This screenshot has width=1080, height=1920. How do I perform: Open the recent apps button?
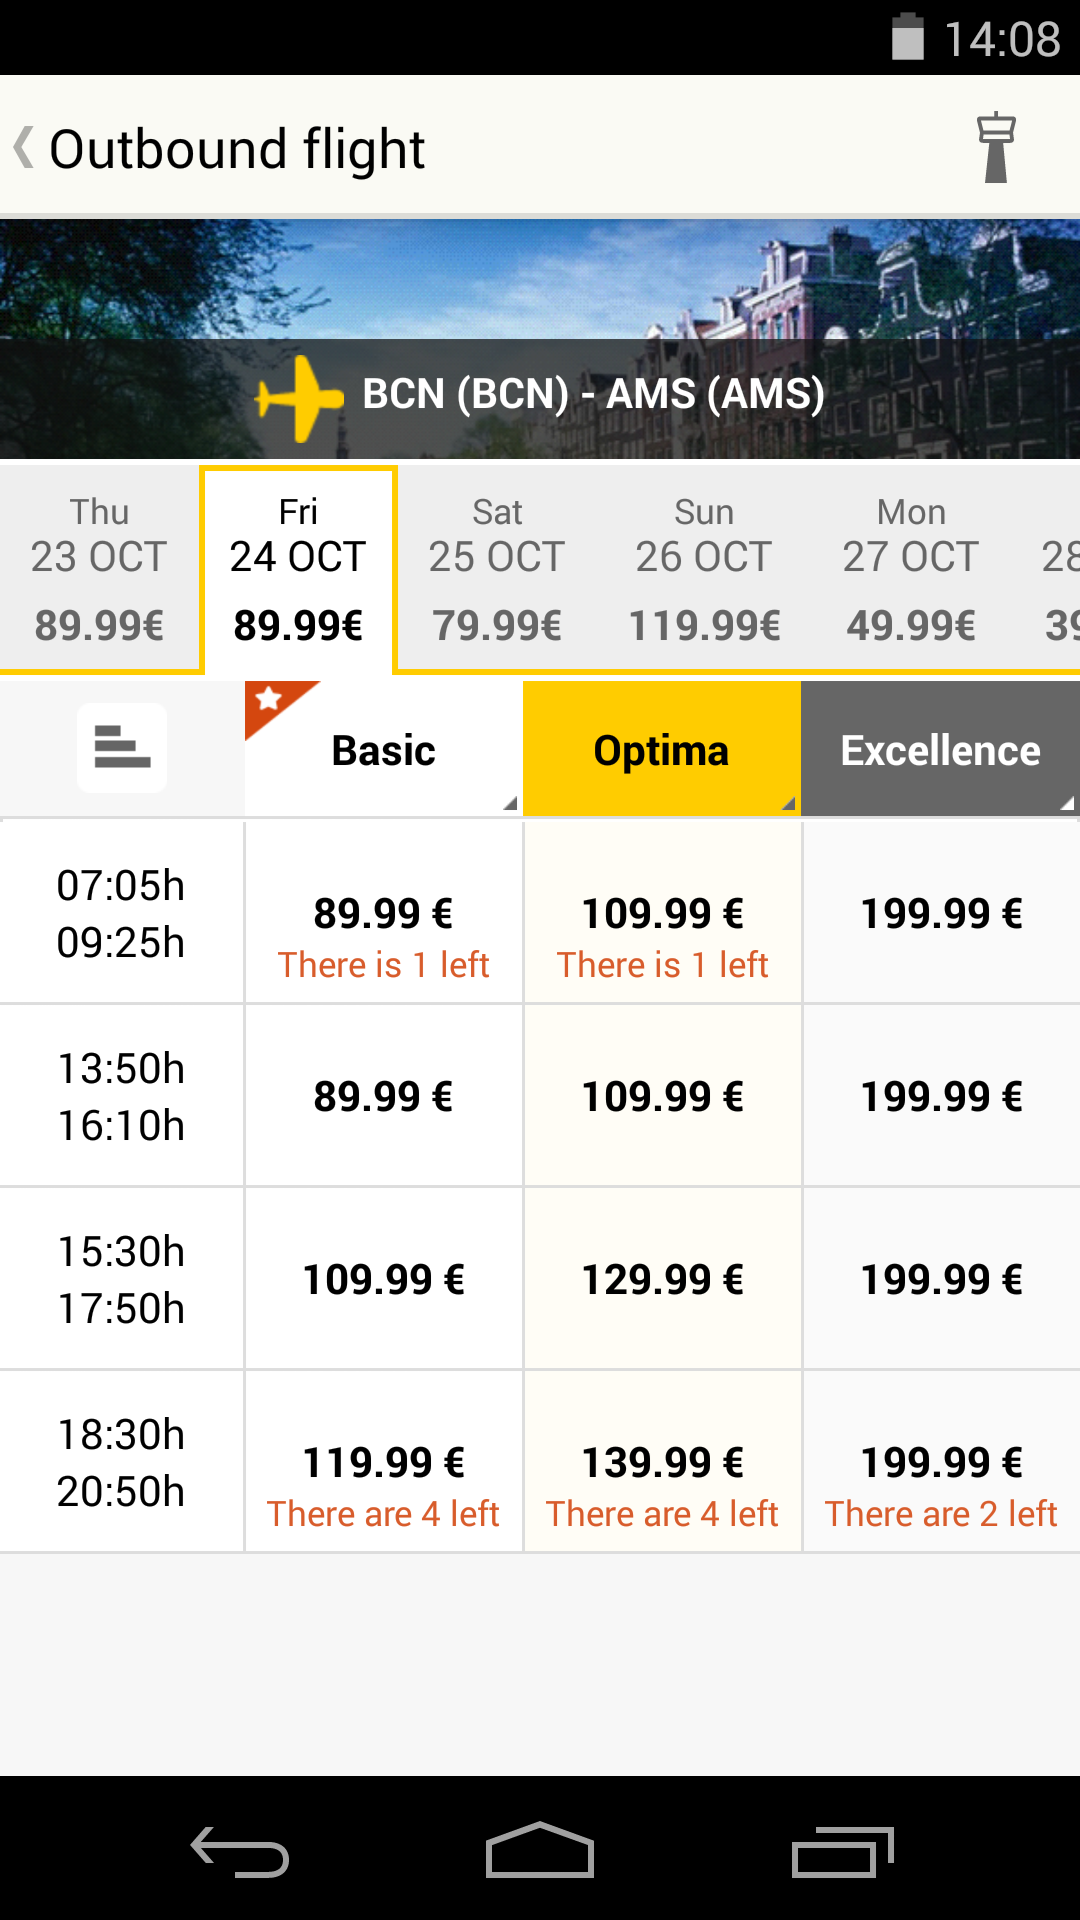point(842,1852)
